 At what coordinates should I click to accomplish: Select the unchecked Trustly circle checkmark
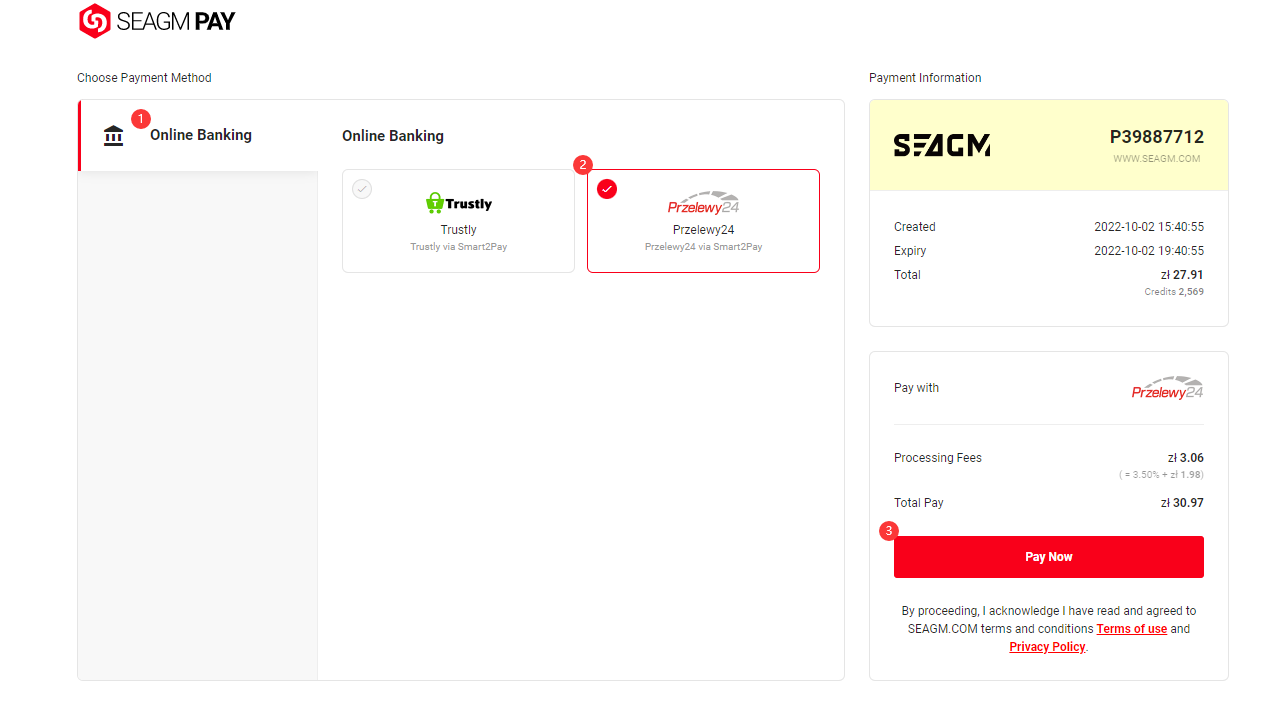coord(362,189)
